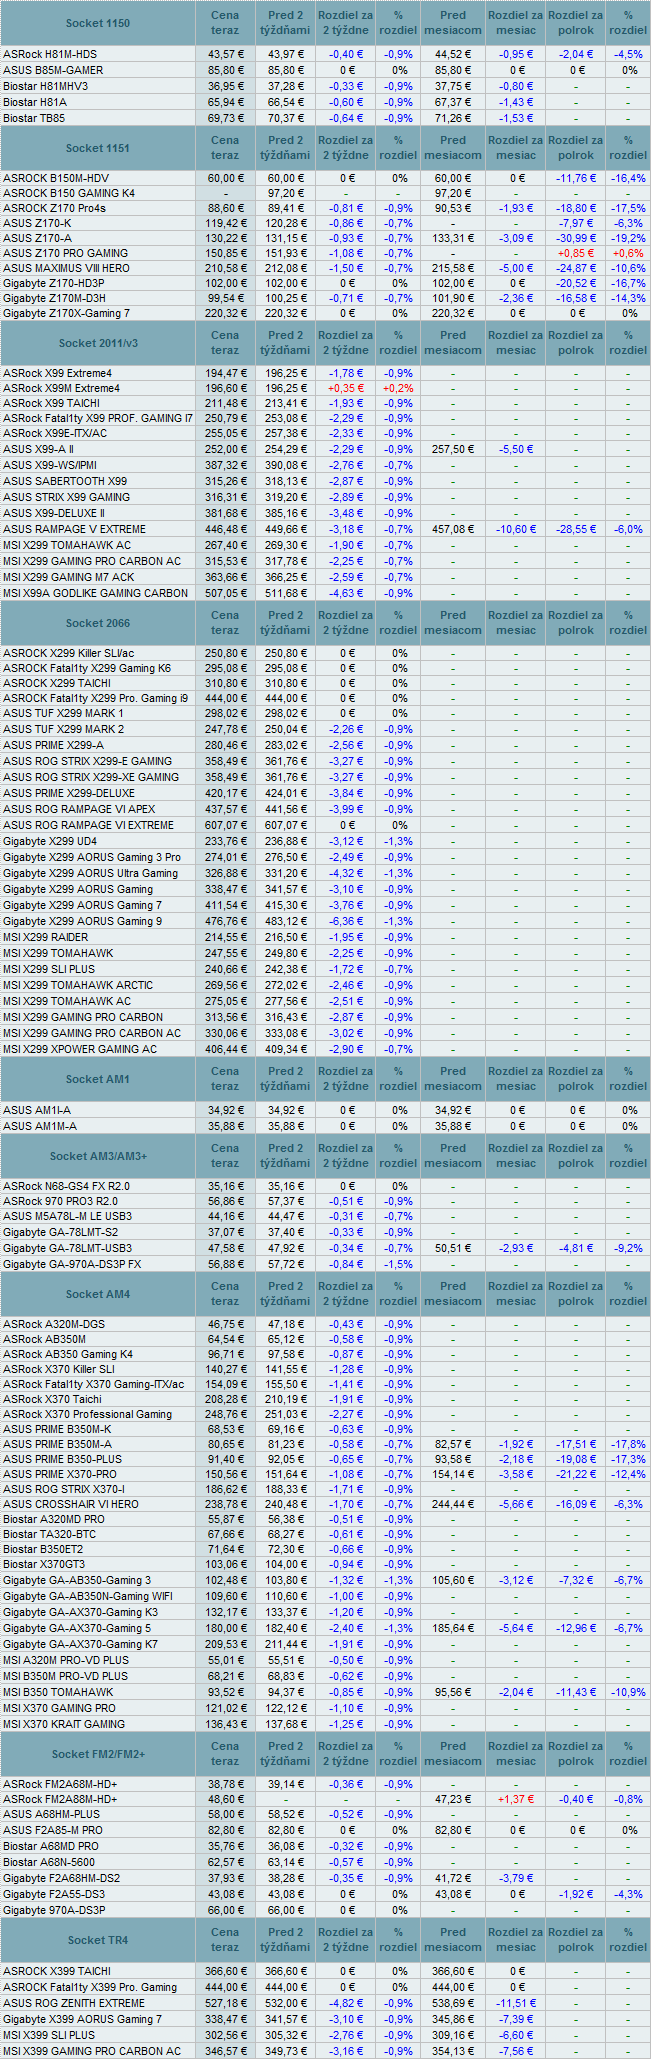
Task: Click the ASUS MAXIMUS VIII HERO name
Action: point(66,268)
